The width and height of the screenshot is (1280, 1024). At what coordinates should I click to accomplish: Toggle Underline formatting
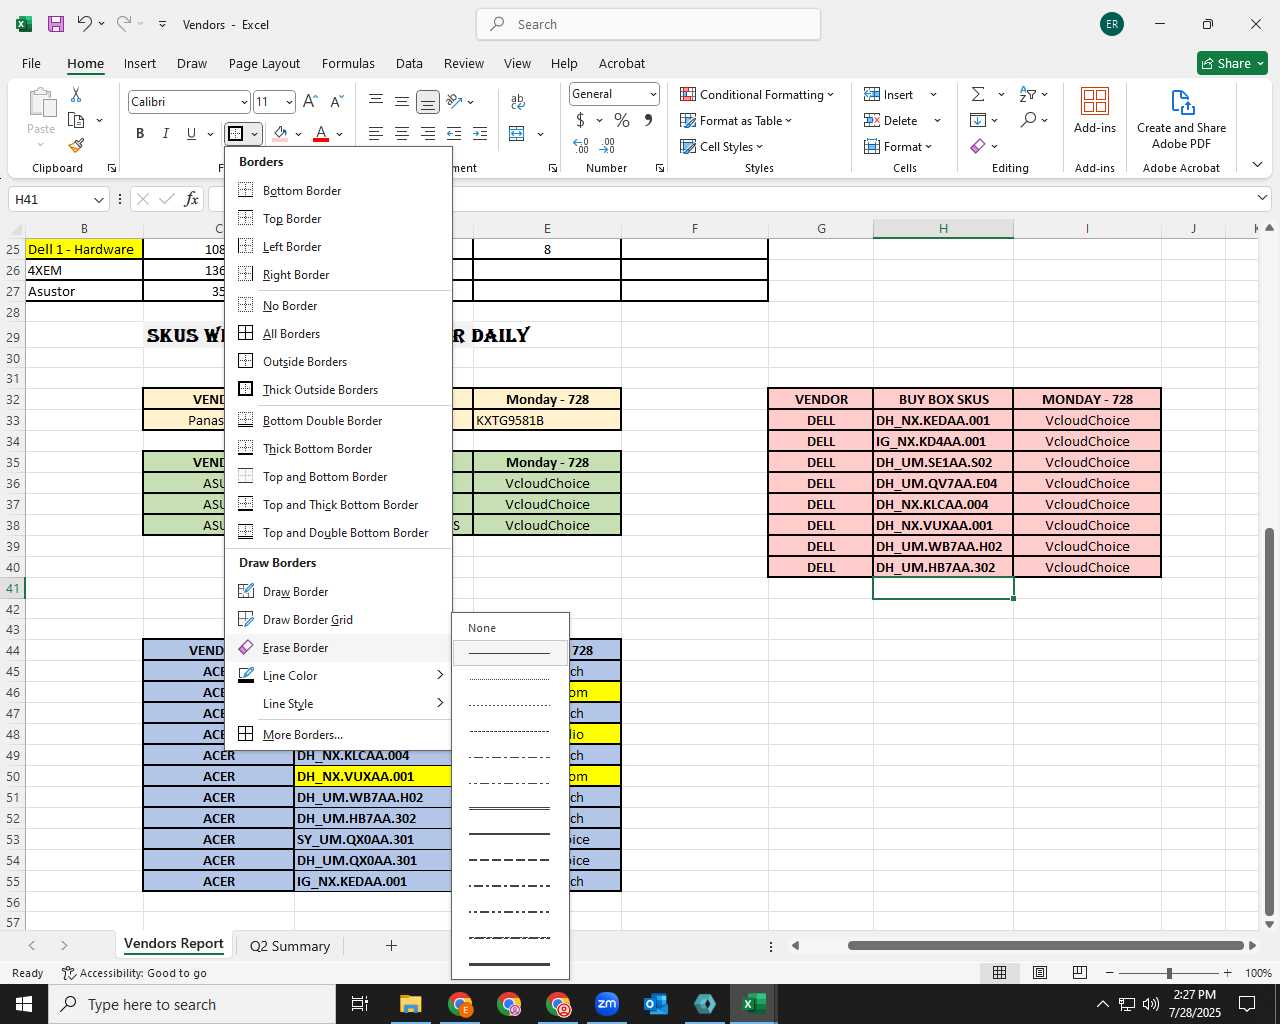191,133
